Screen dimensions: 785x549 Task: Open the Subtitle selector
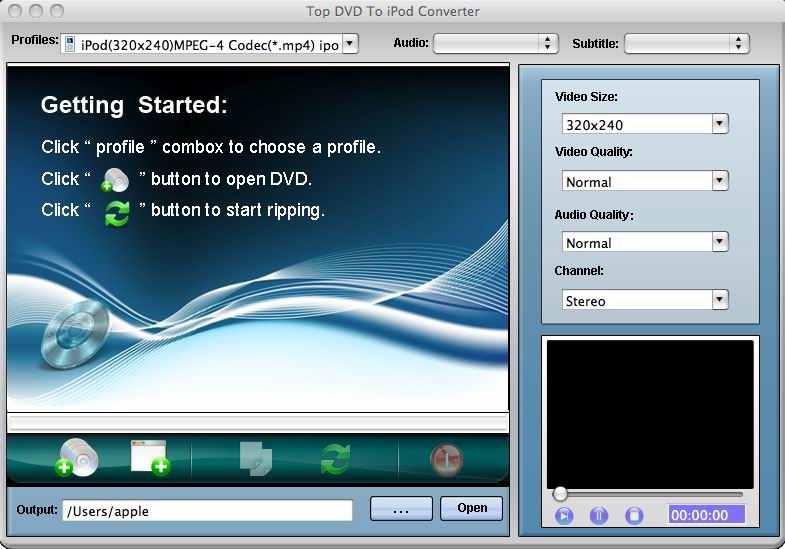(x=687, y=44)
